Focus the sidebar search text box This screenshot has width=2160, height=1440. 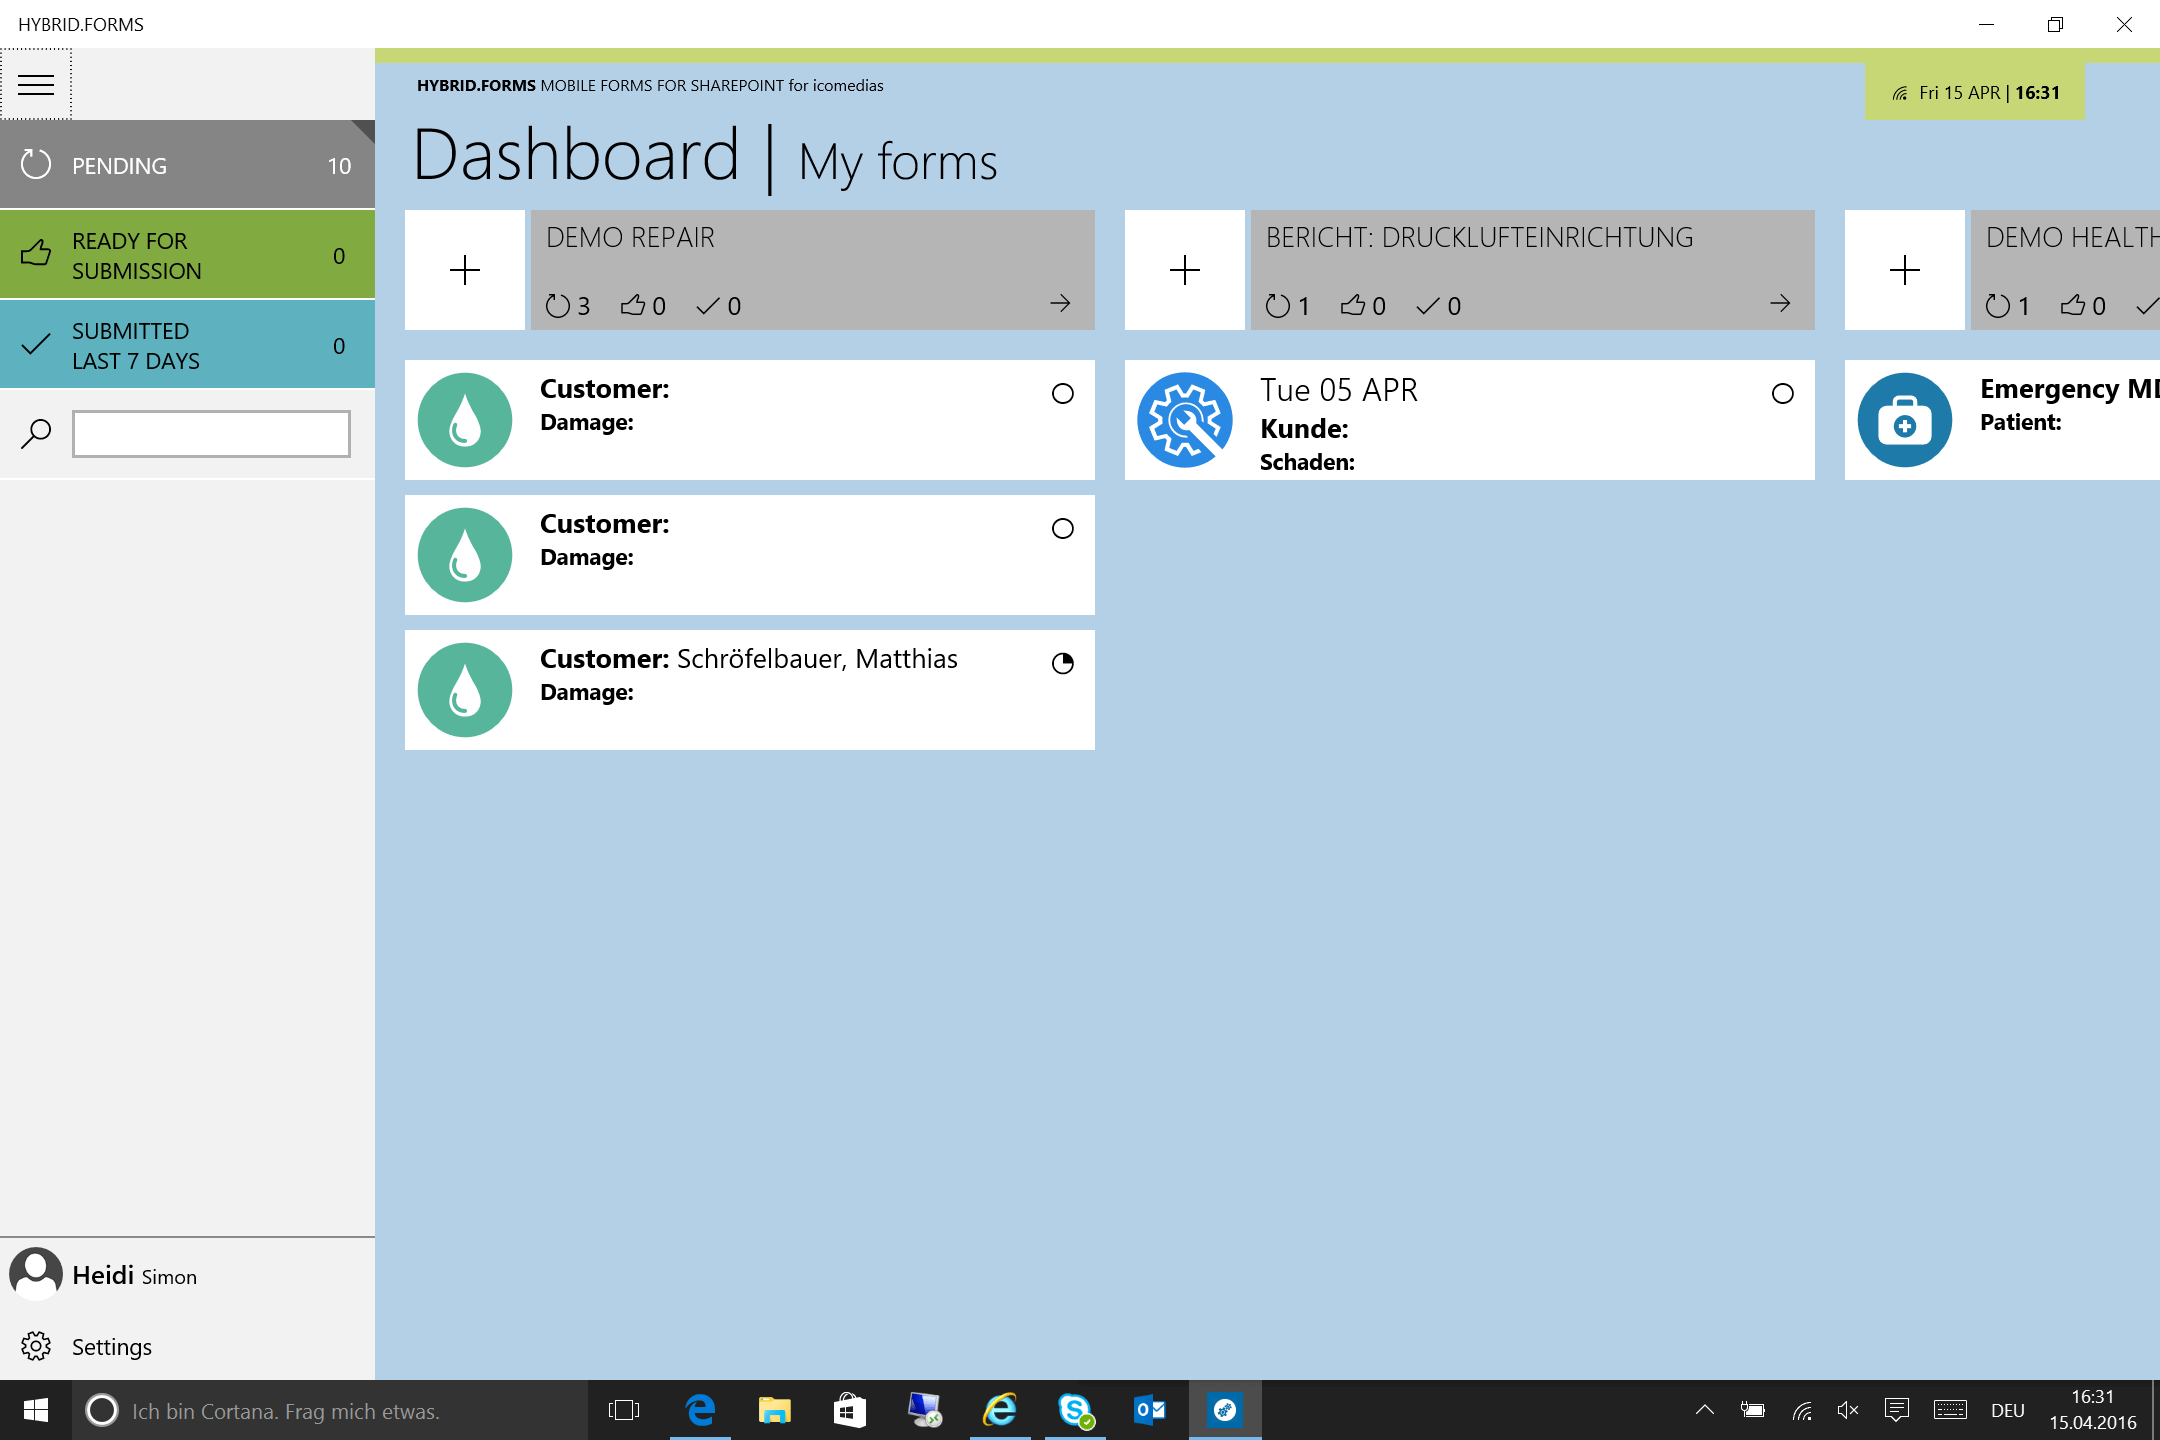coord(211,434)
